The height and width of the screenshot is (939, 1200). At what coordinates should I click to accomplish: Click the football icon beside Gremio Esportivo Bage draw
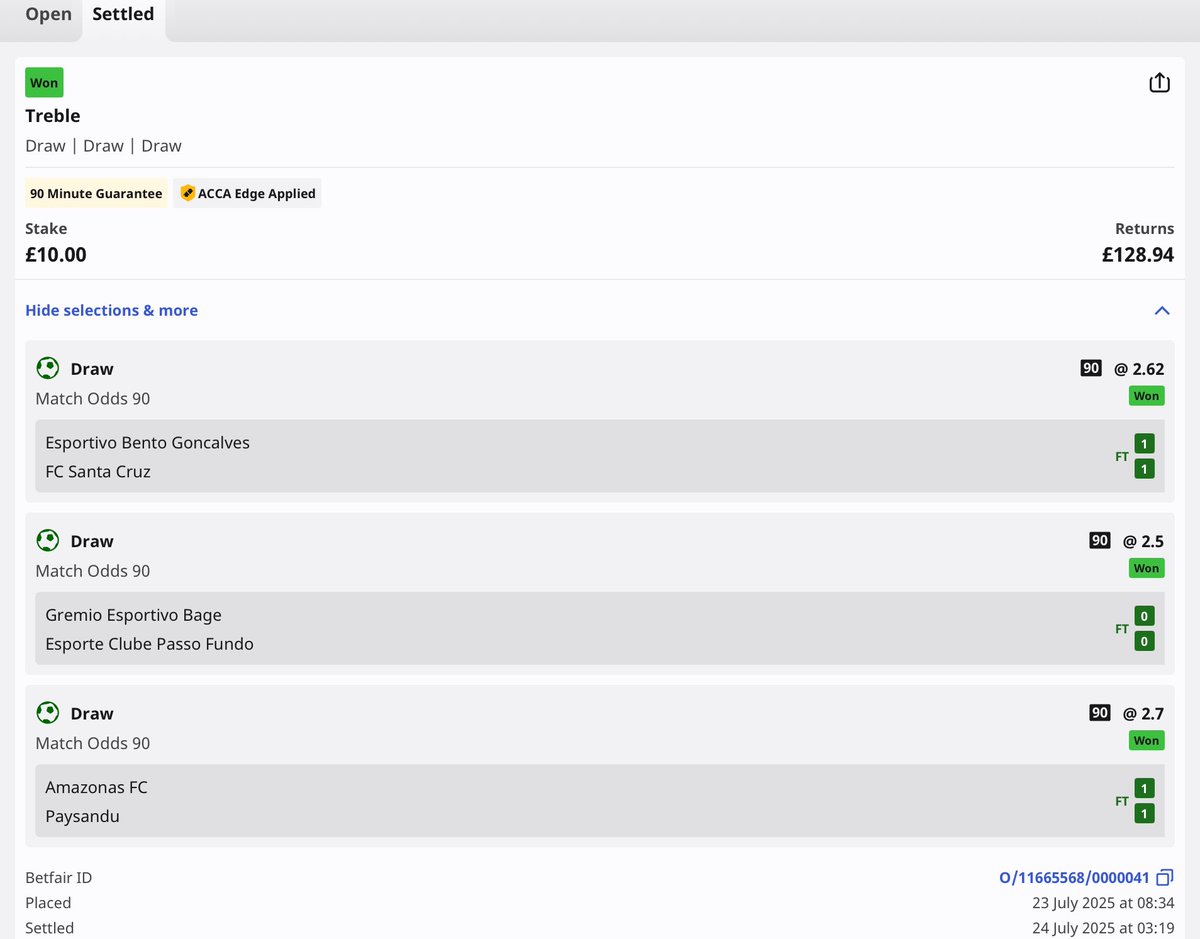tap(47, 541)
